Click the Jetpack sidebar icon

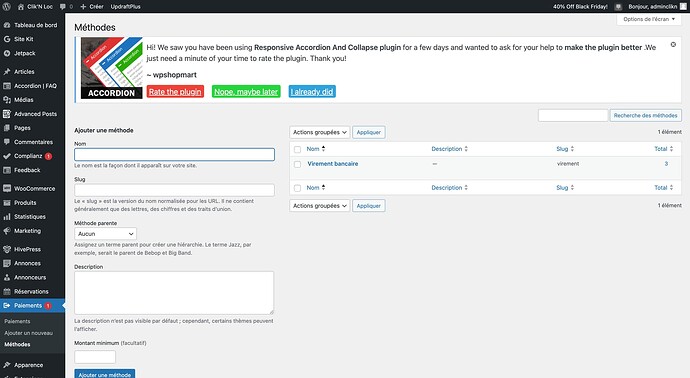7,53
